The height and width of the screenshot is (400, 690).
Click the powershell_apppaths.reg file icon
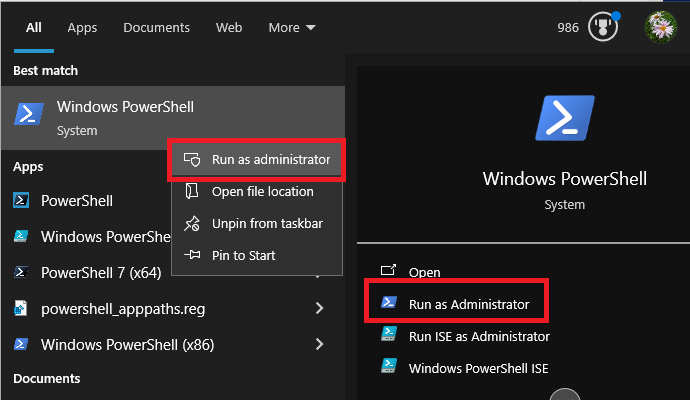click(x=21, y=308)
